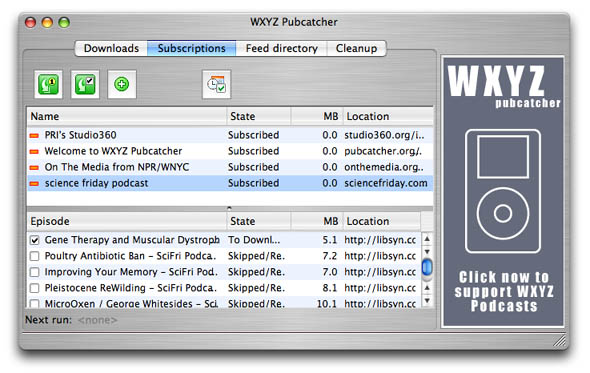The width and height of the screenshot is (590, 373).
Task: Click the bottommost scroll-down arrow of the episode list
Action: [427, 301]
